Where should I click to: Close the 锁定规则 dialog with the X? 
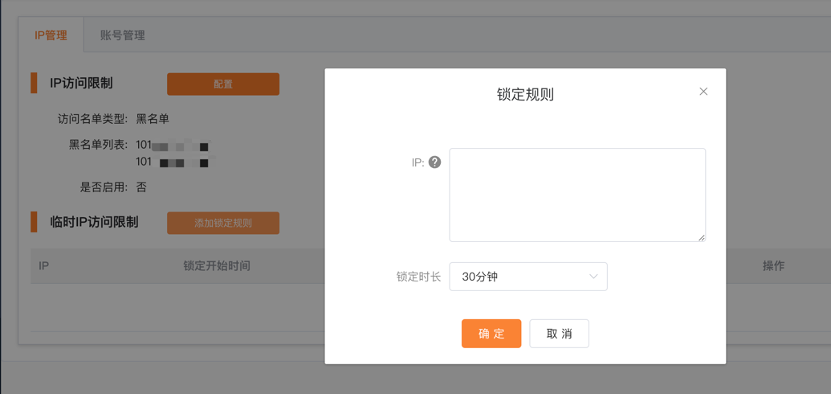[703, 91]
